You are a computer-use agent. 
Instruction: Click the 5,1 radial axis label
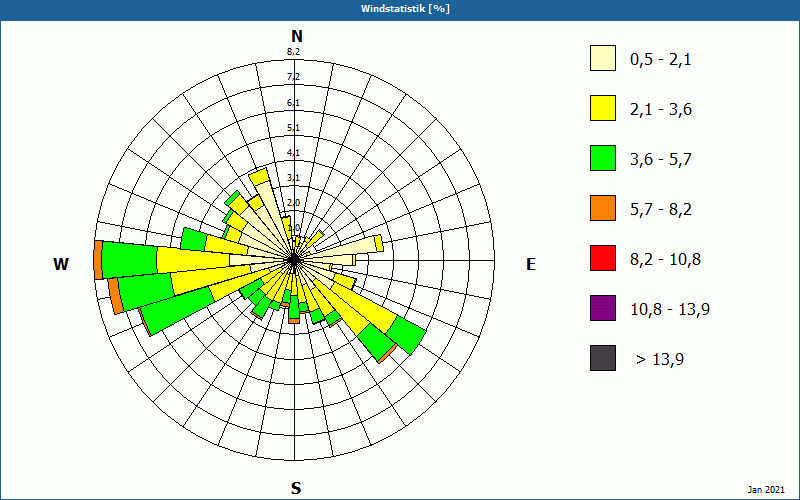(293, 128)
